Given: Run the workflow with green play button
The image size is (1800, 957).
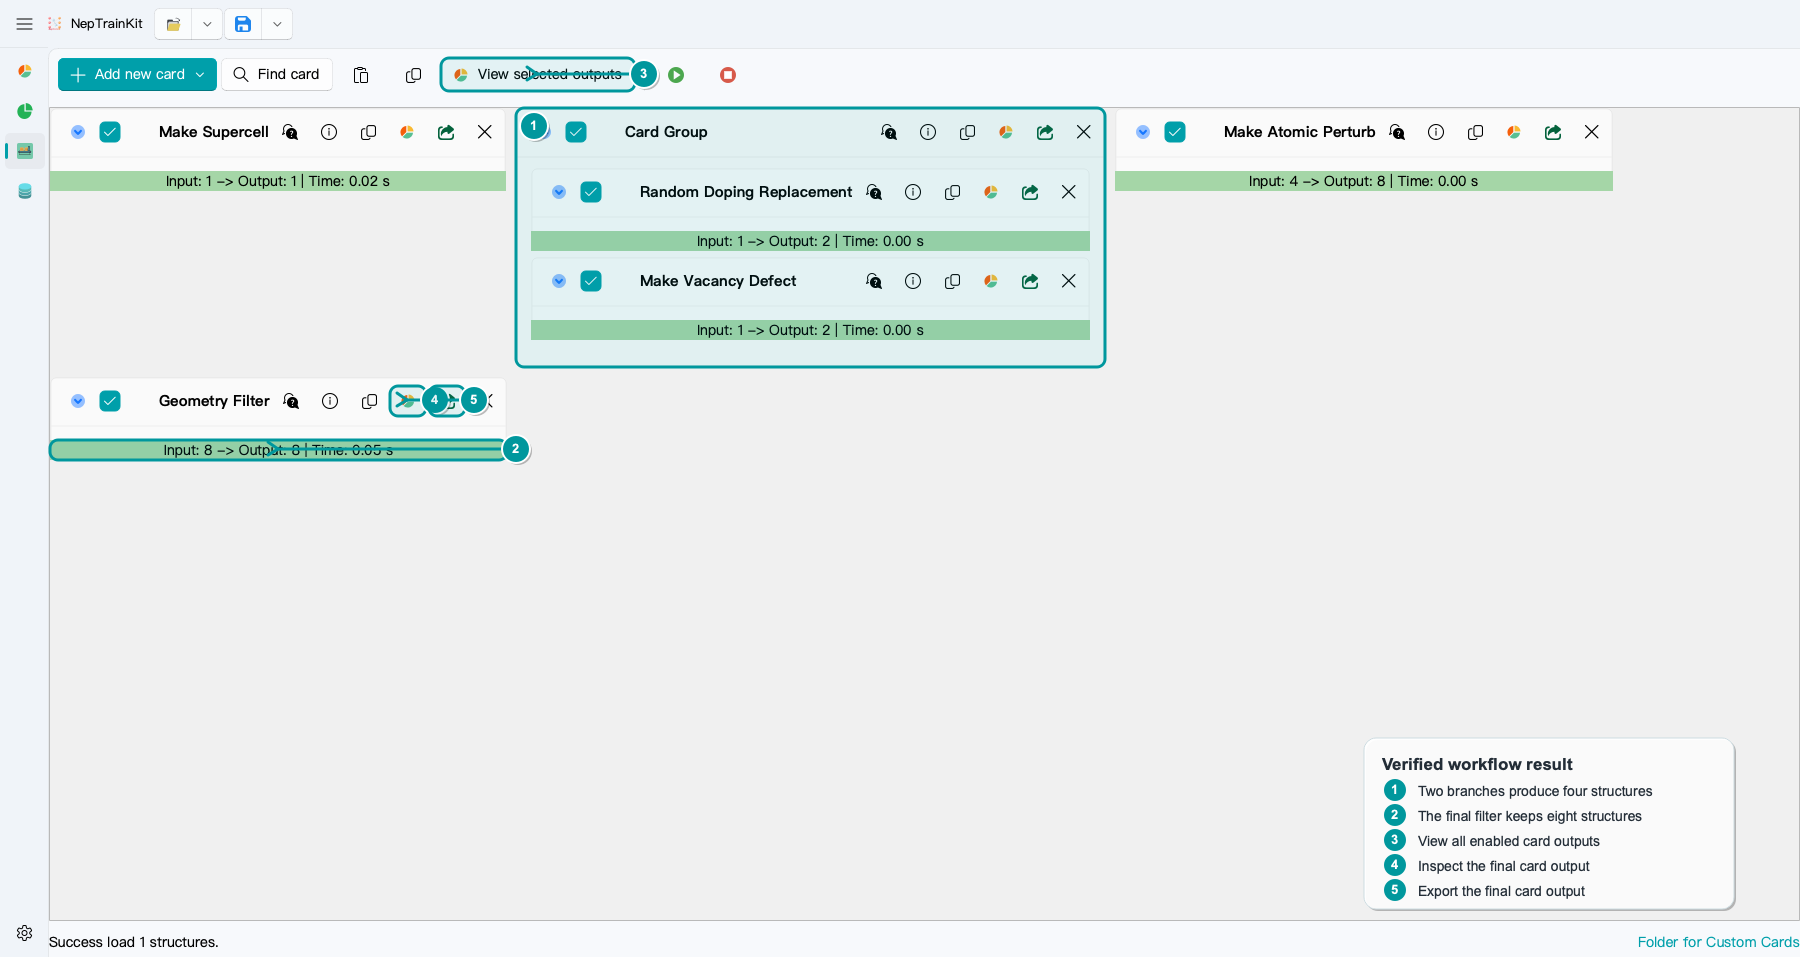Looking at the screenshot, I should [676, 75].
